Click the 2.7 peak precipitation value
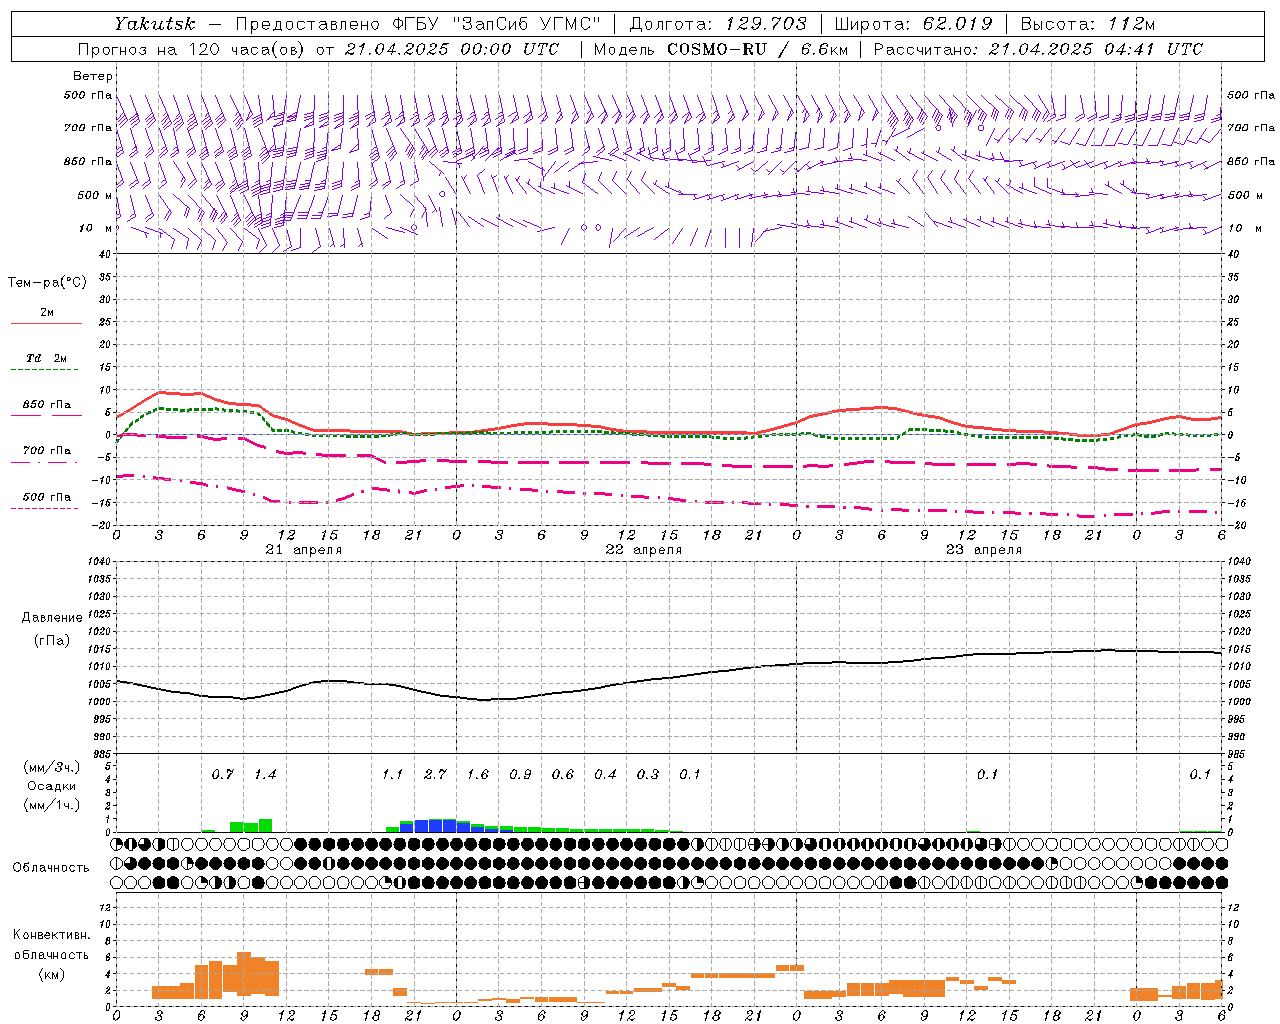The height and width of the screenshot is (1024, 1280). 435,774
